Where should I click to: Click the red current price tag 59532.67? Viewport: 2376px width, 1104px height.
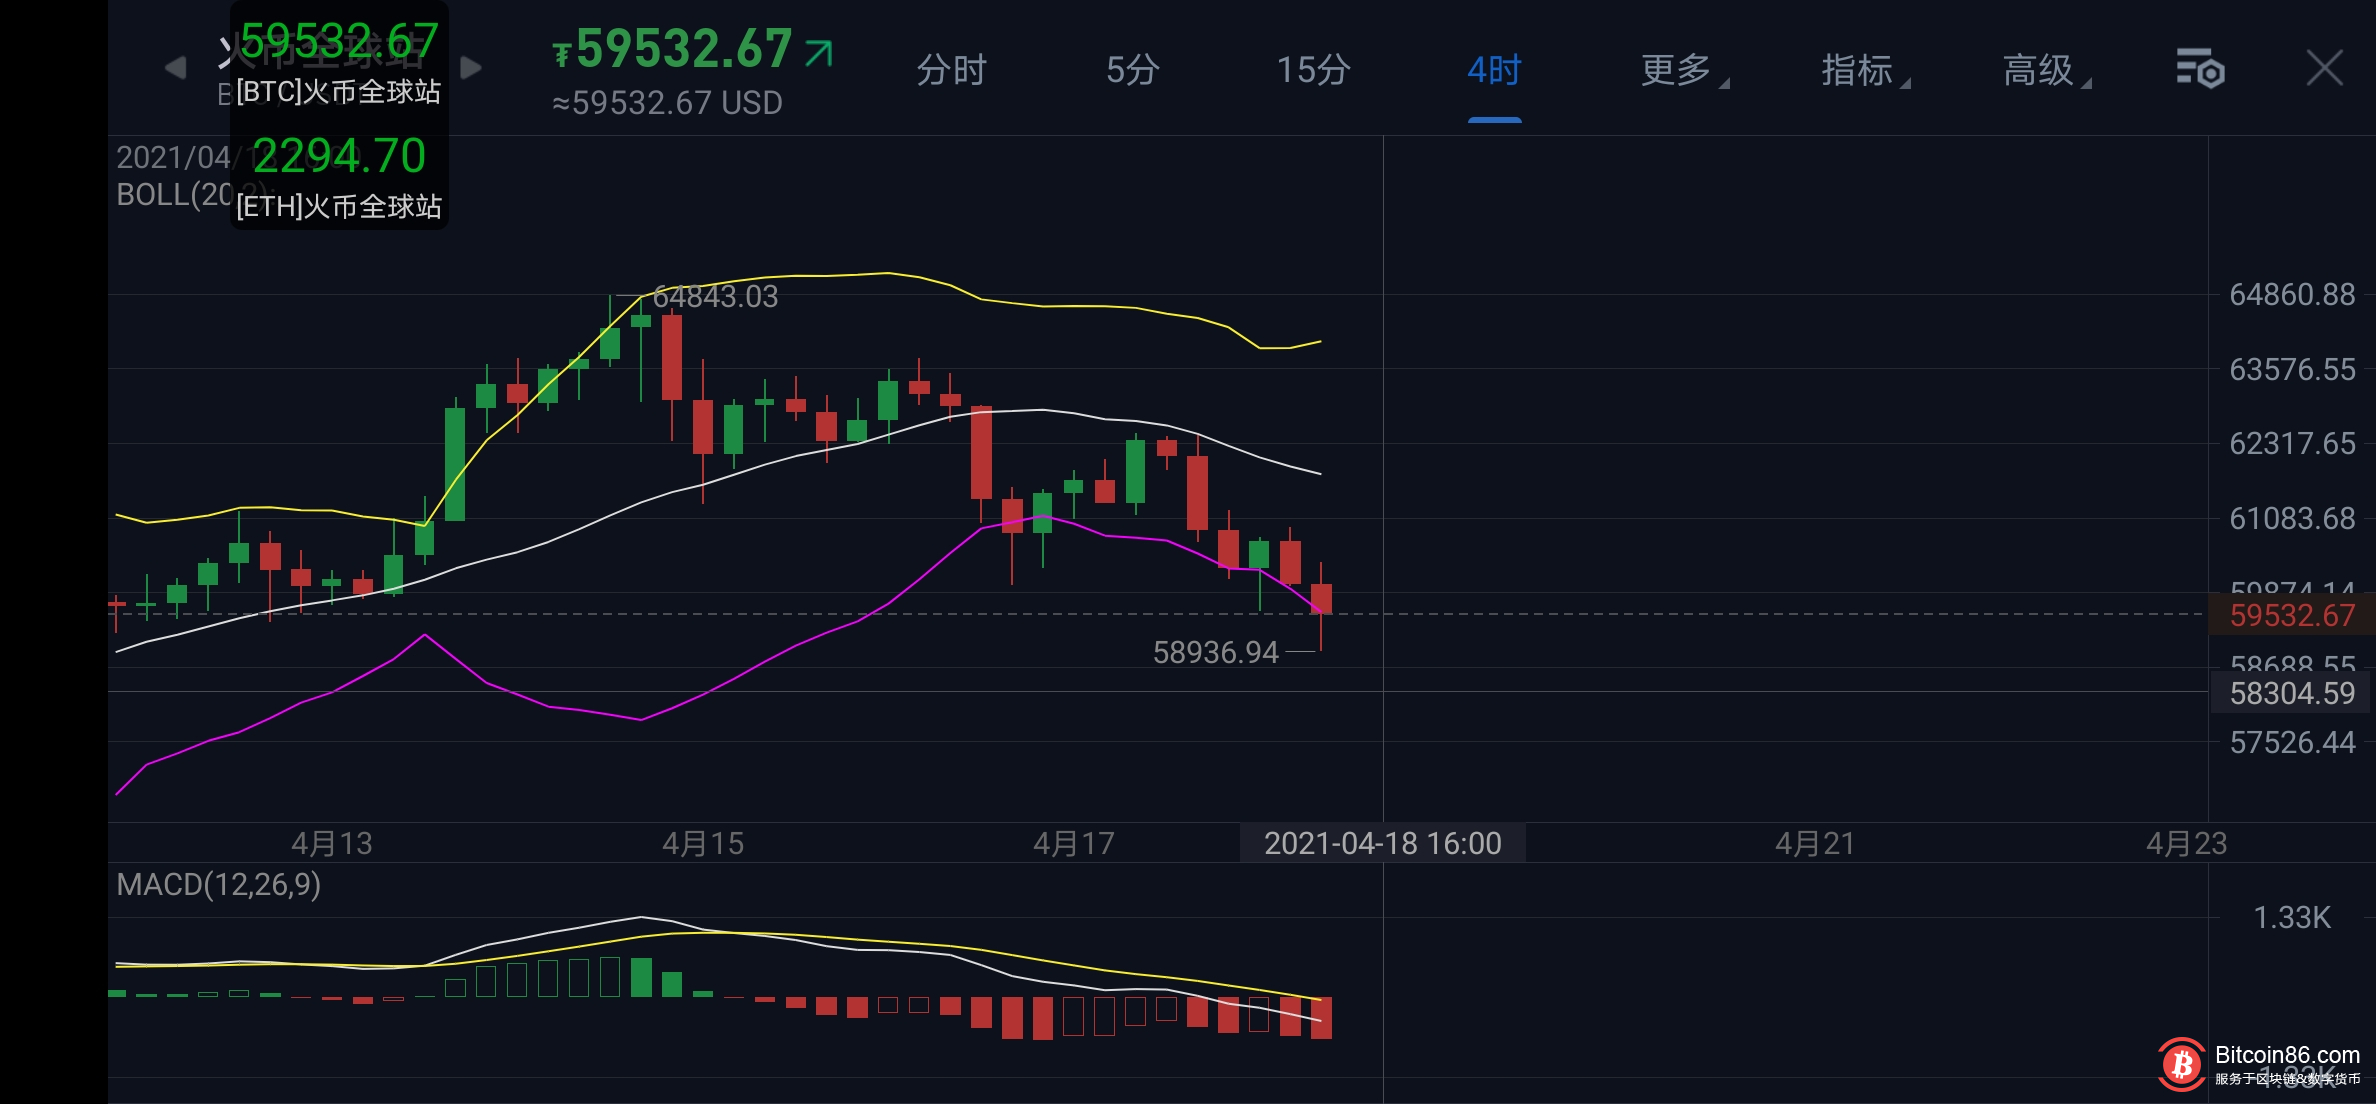pyautogui.click(x=2291, y=615)
